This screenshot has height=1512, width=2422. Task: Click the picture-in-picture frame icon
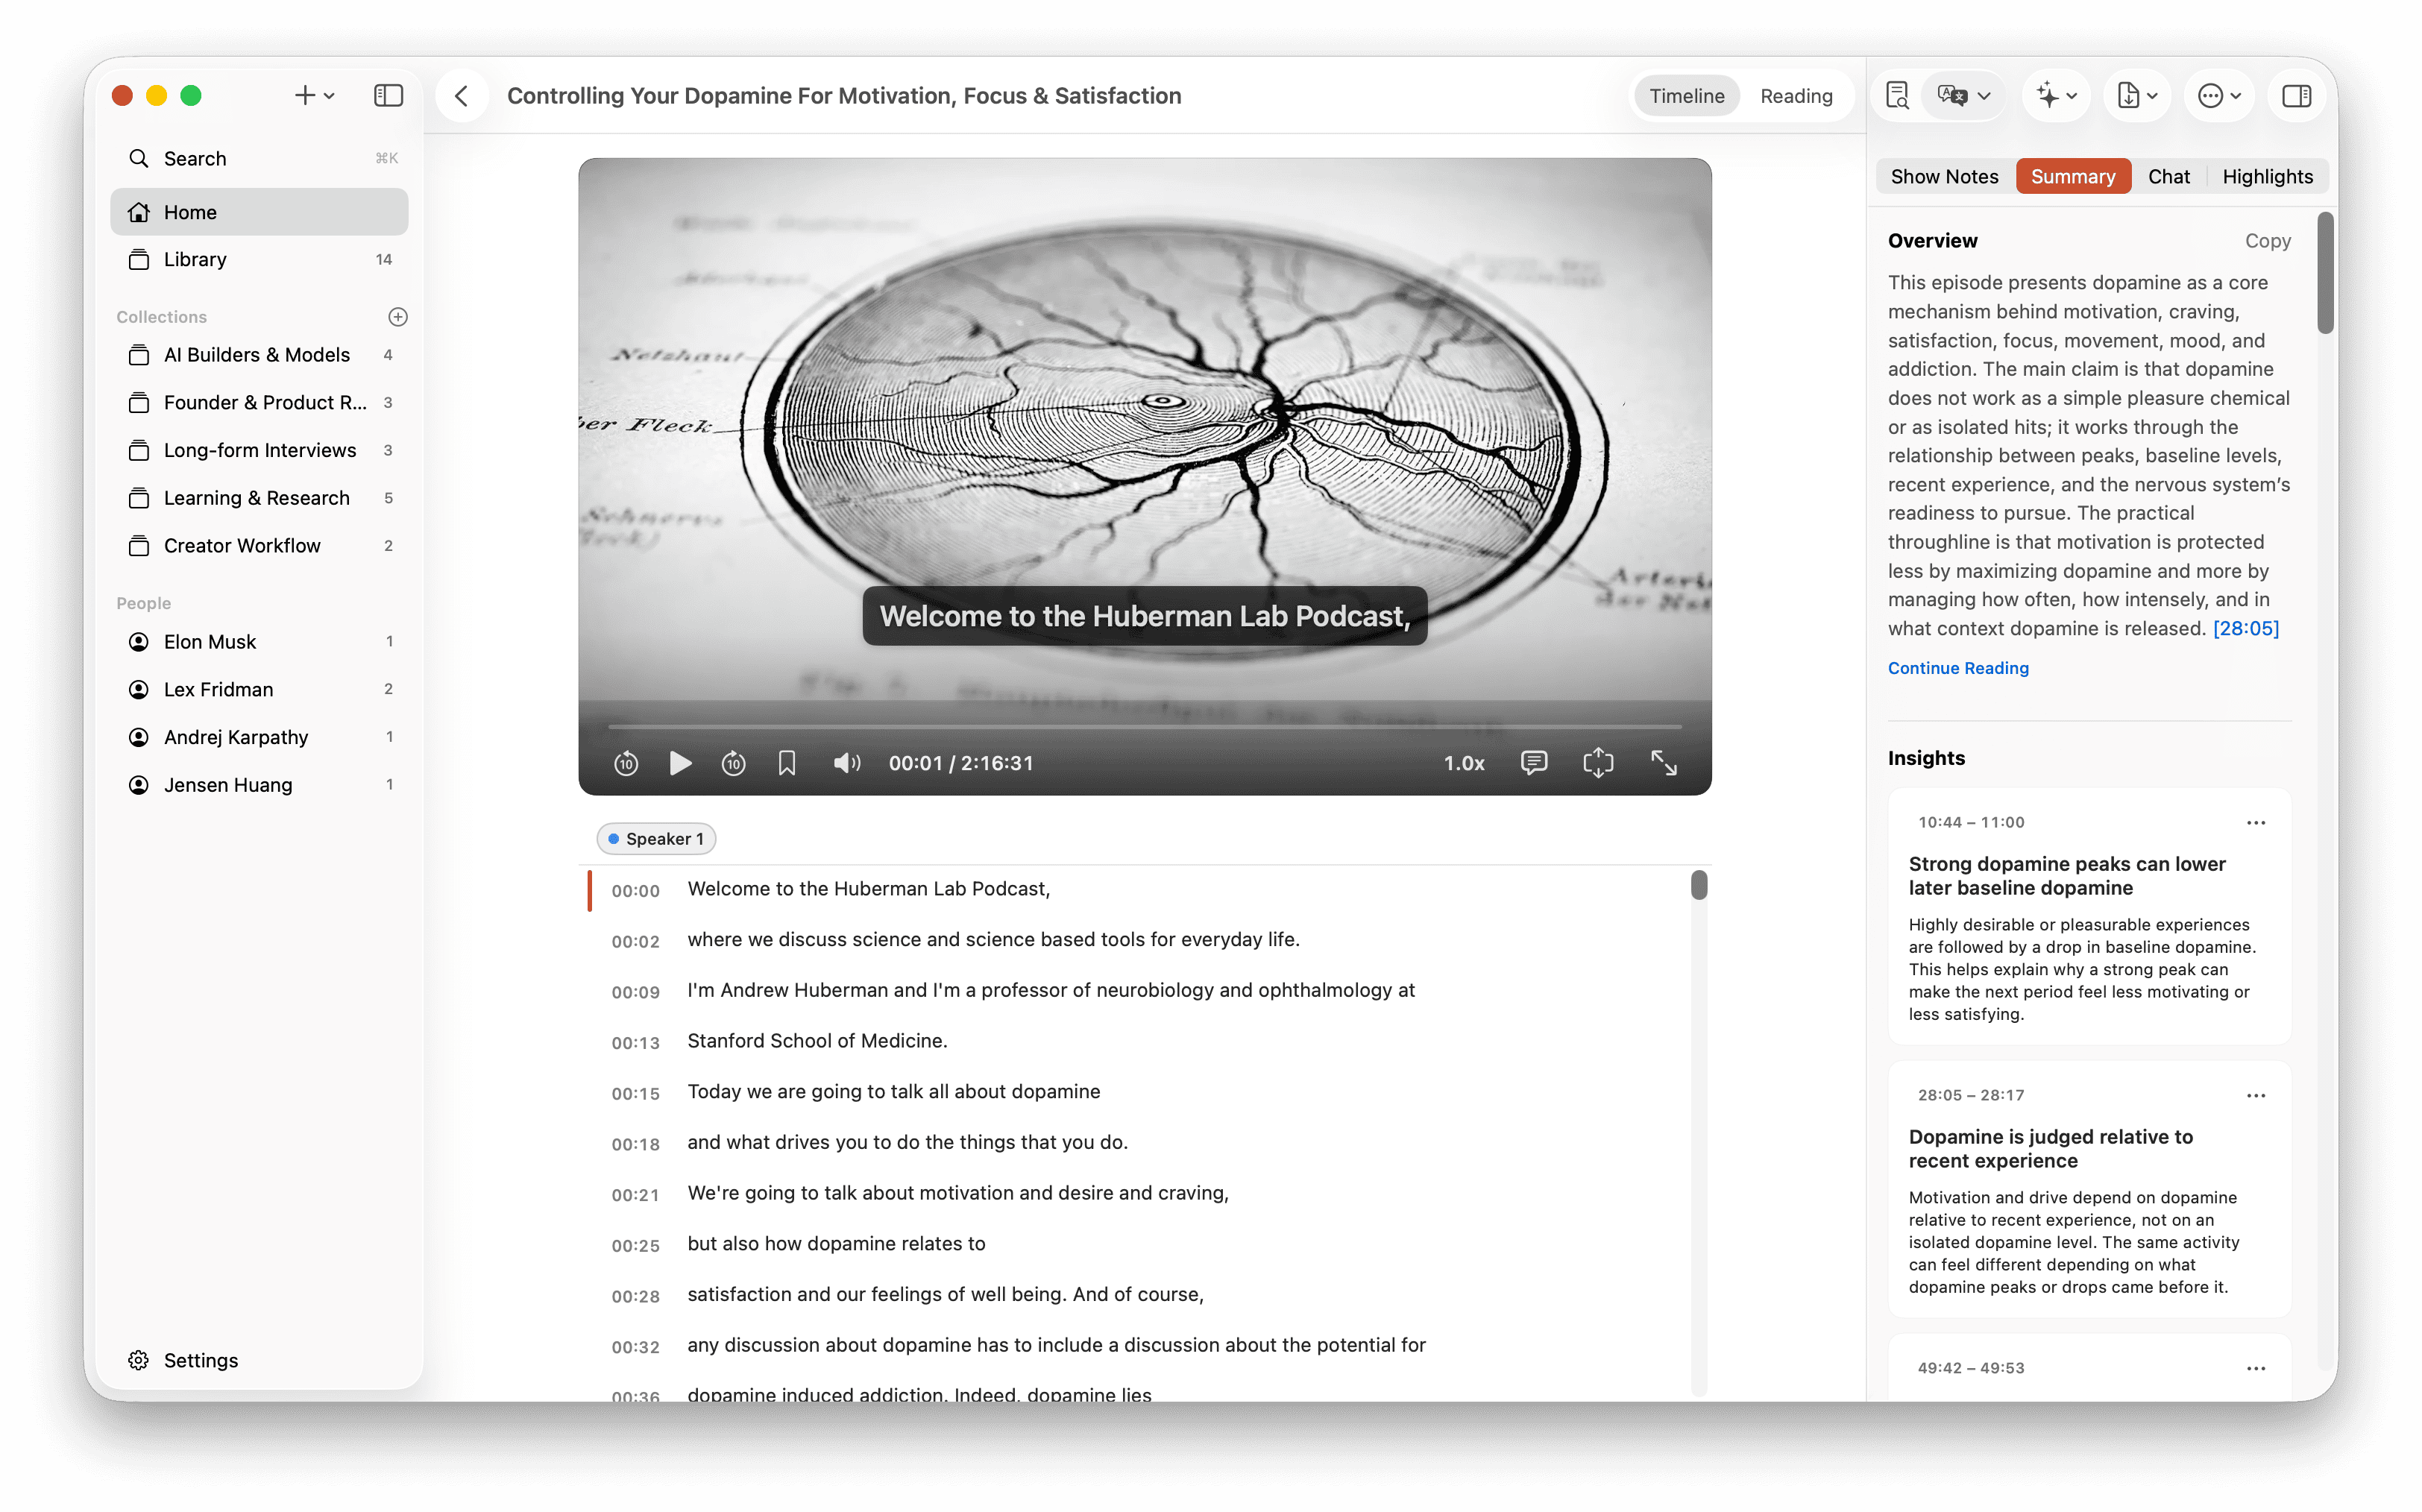tap(1598, 763)
